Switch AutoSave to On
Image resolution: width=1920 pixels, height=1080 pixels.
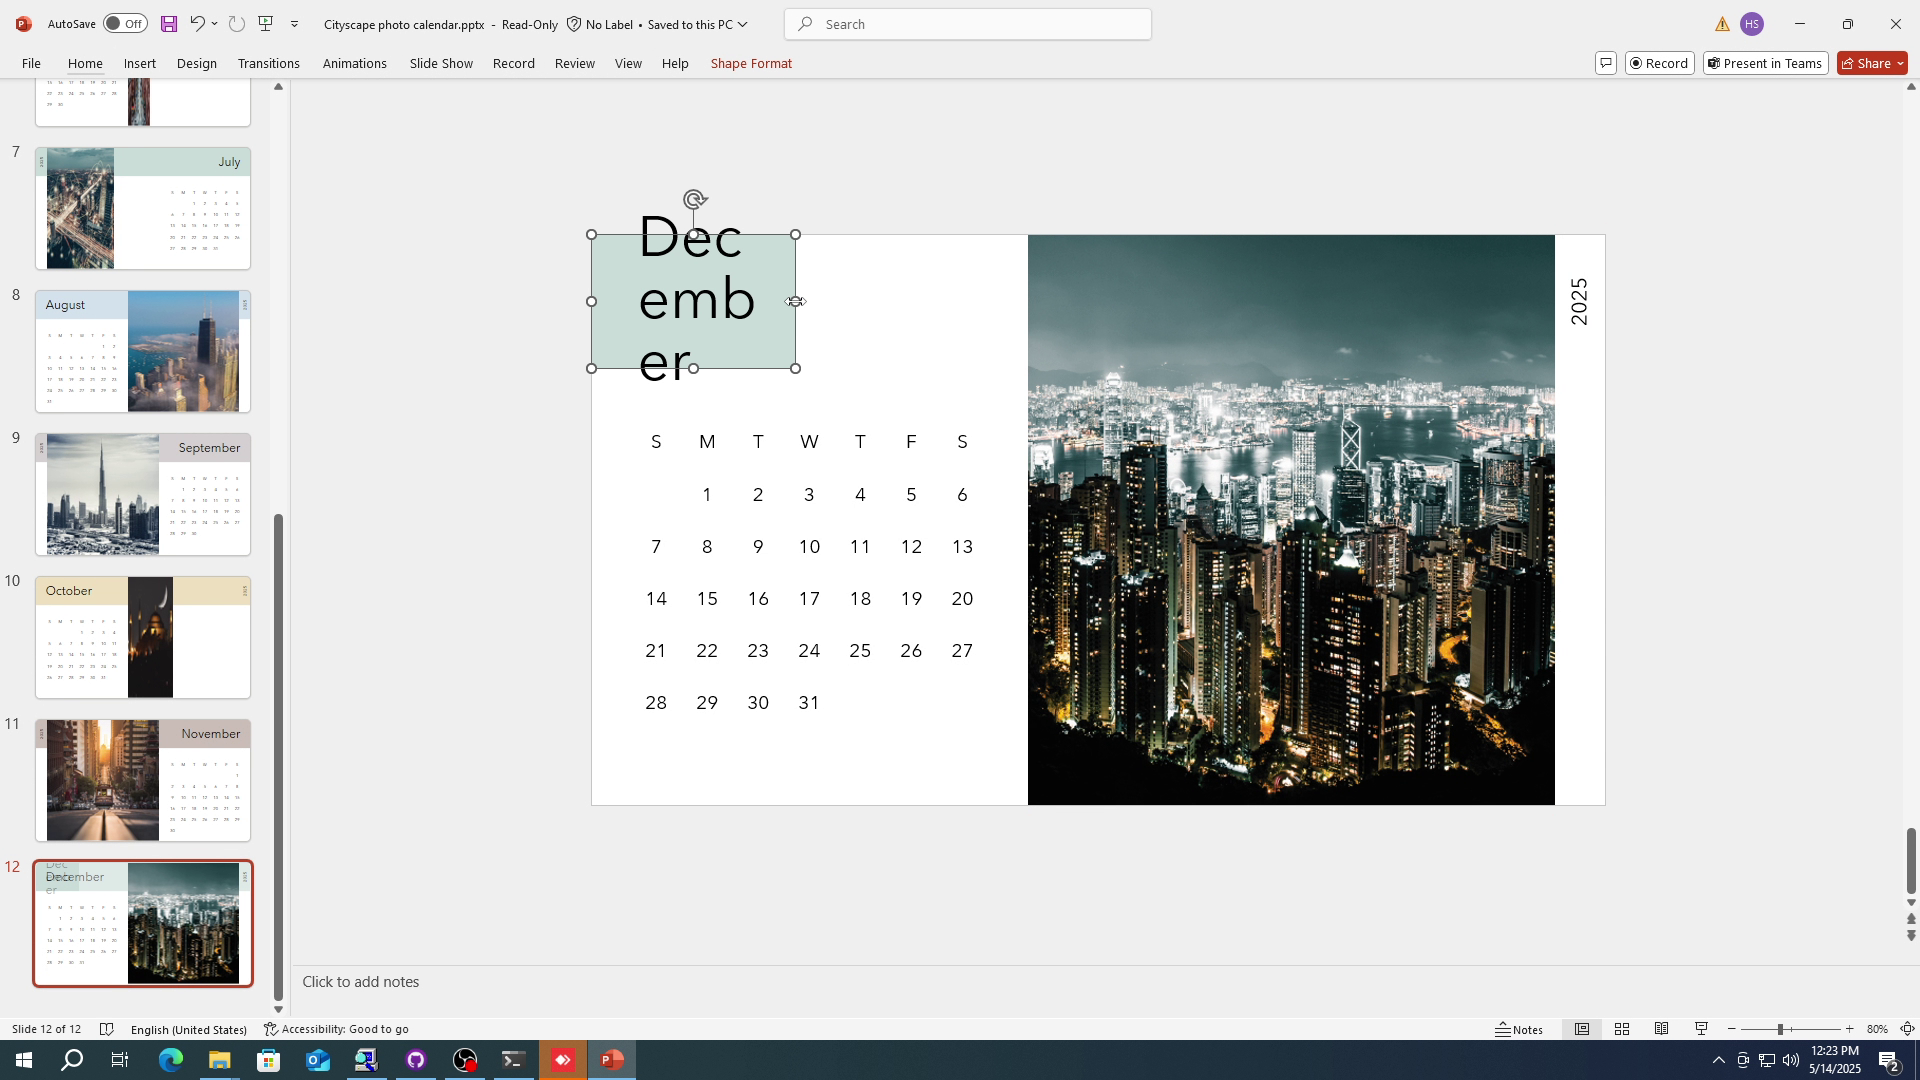[124, 23]
